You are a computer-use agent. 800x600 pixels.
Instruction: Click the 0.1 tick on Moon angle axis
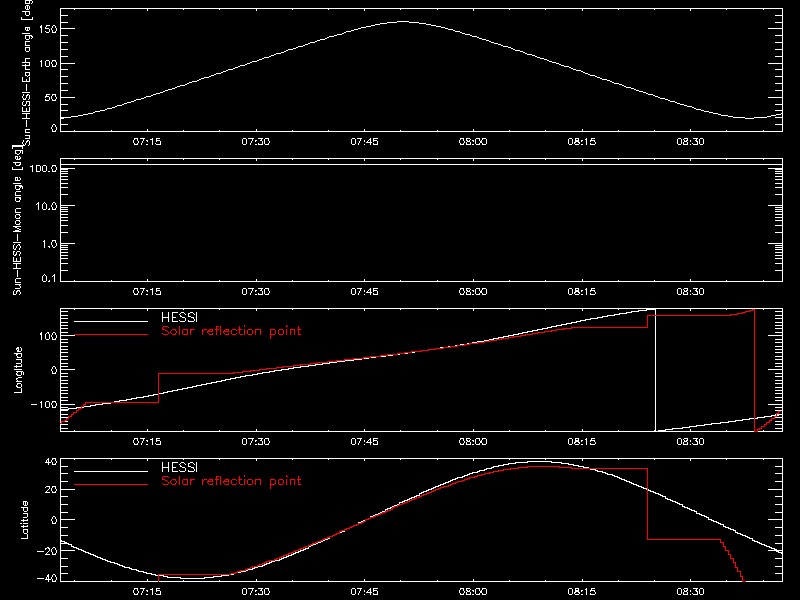49,279
